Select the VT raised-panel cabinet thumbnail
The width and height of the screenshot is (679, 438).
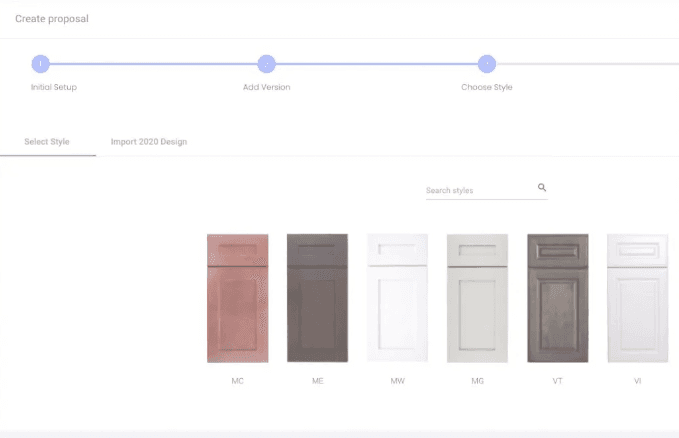click(x=558, y=298)
